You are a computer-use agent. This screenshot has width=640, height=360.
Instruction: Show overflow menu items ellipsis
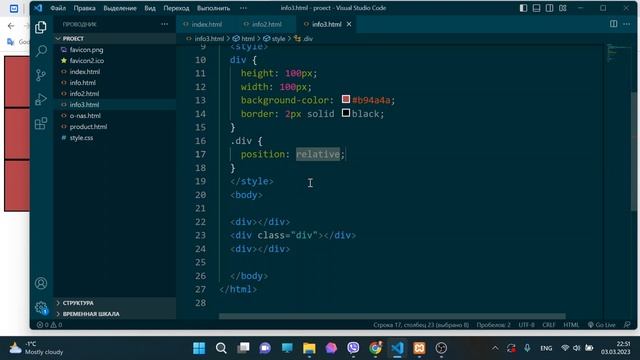pos(243,8)
